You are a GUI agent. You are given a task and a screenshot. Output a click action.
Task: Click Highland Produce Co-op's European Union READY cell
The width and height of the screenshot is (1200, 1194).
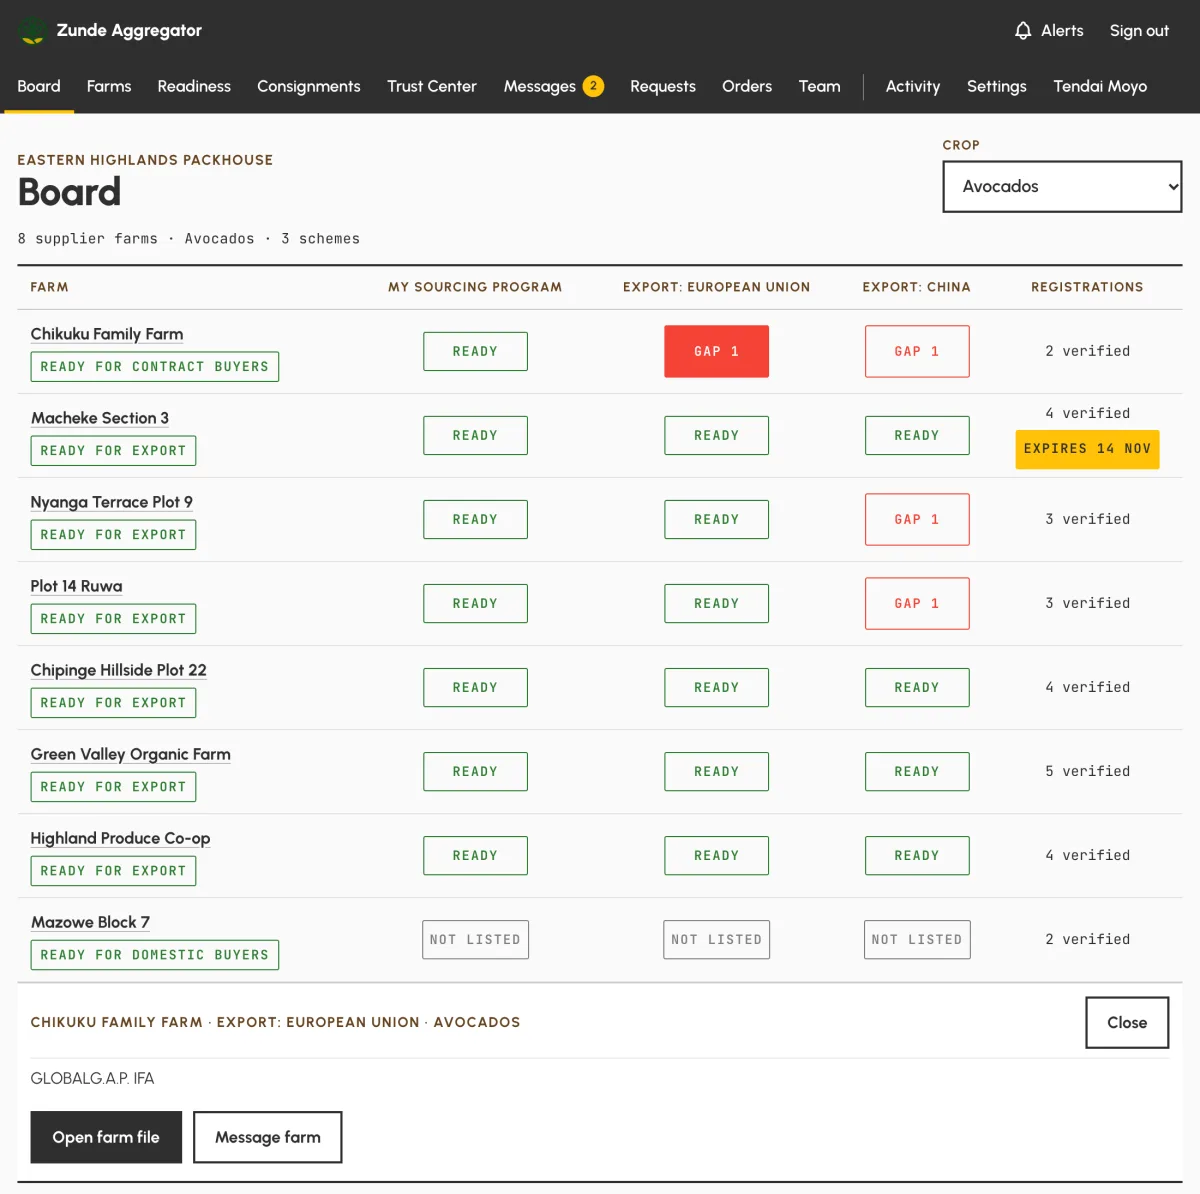coord(717,855)
